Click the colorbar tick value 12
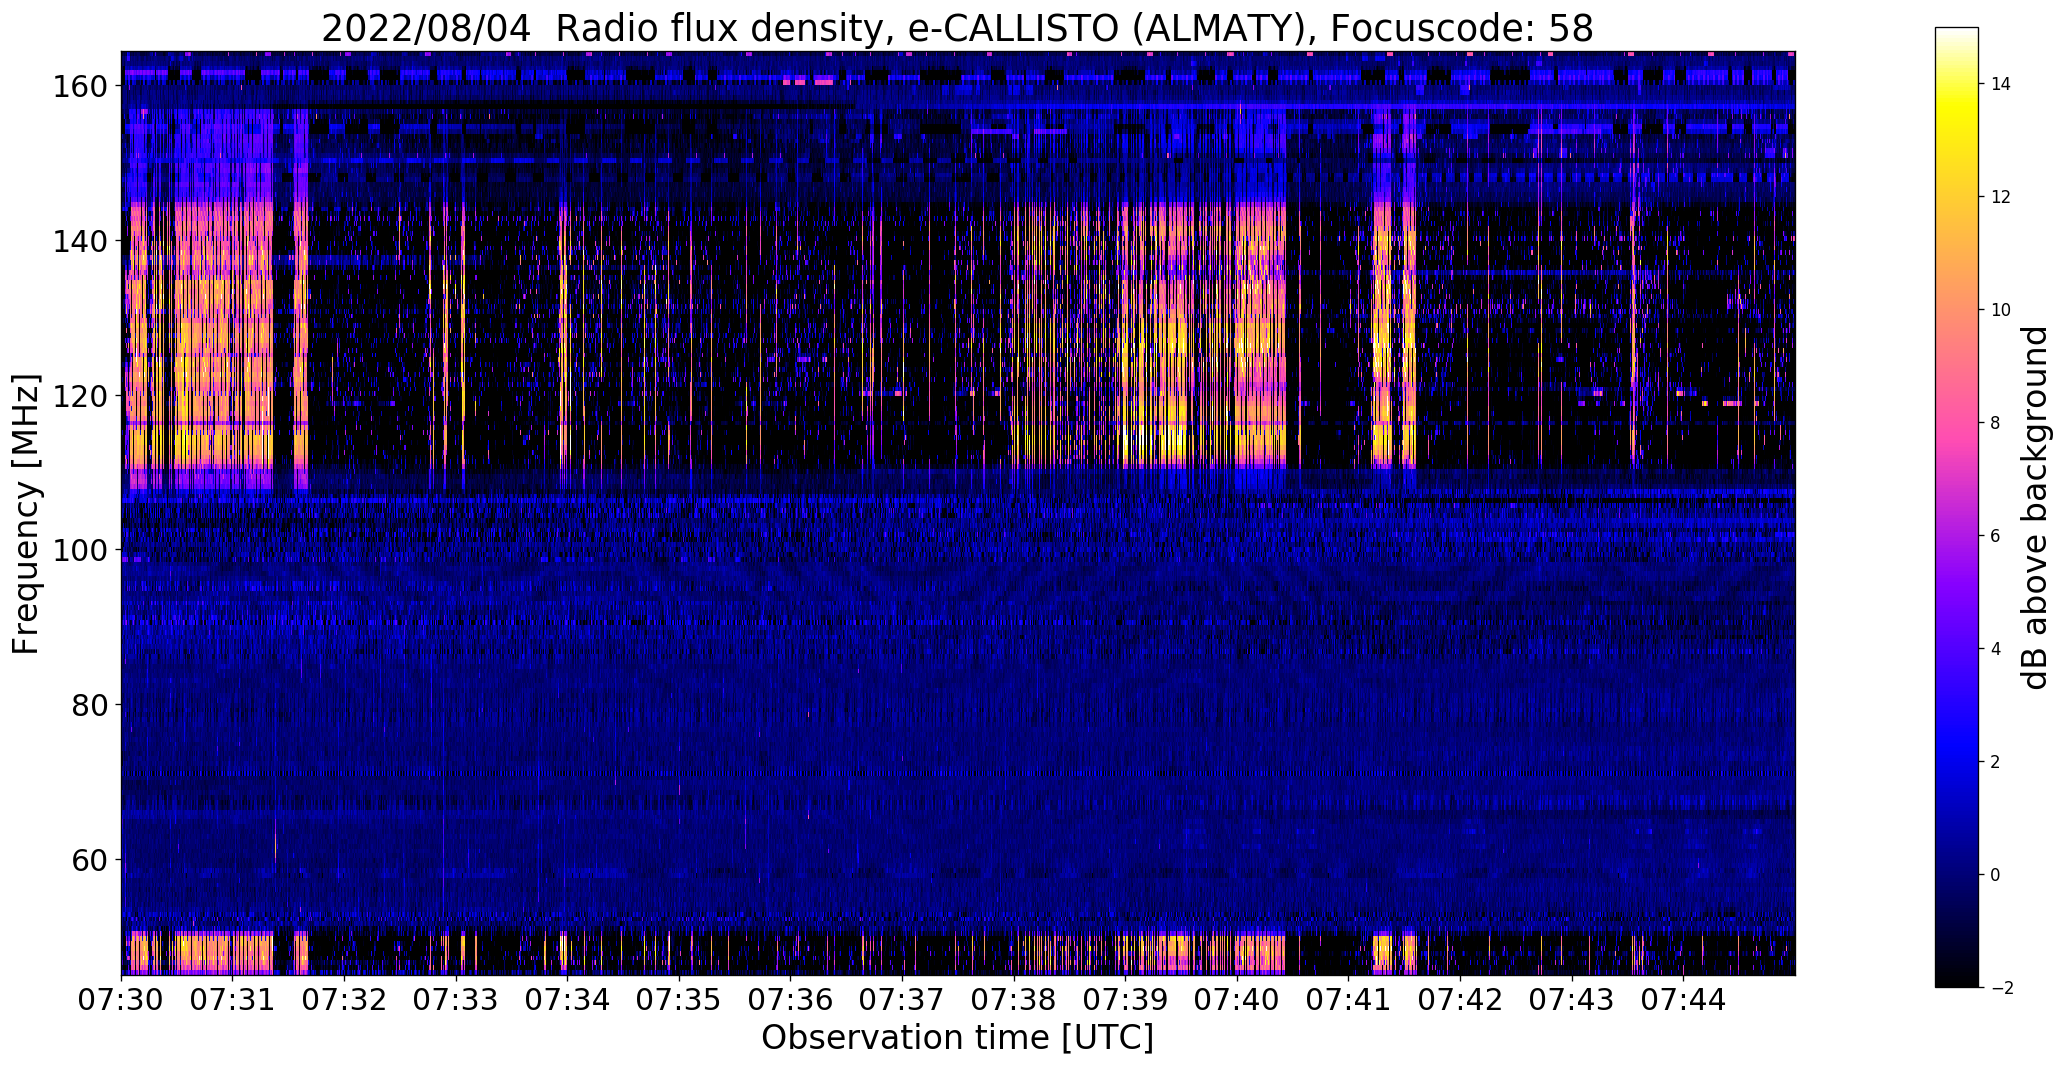 coord(2001,198)
